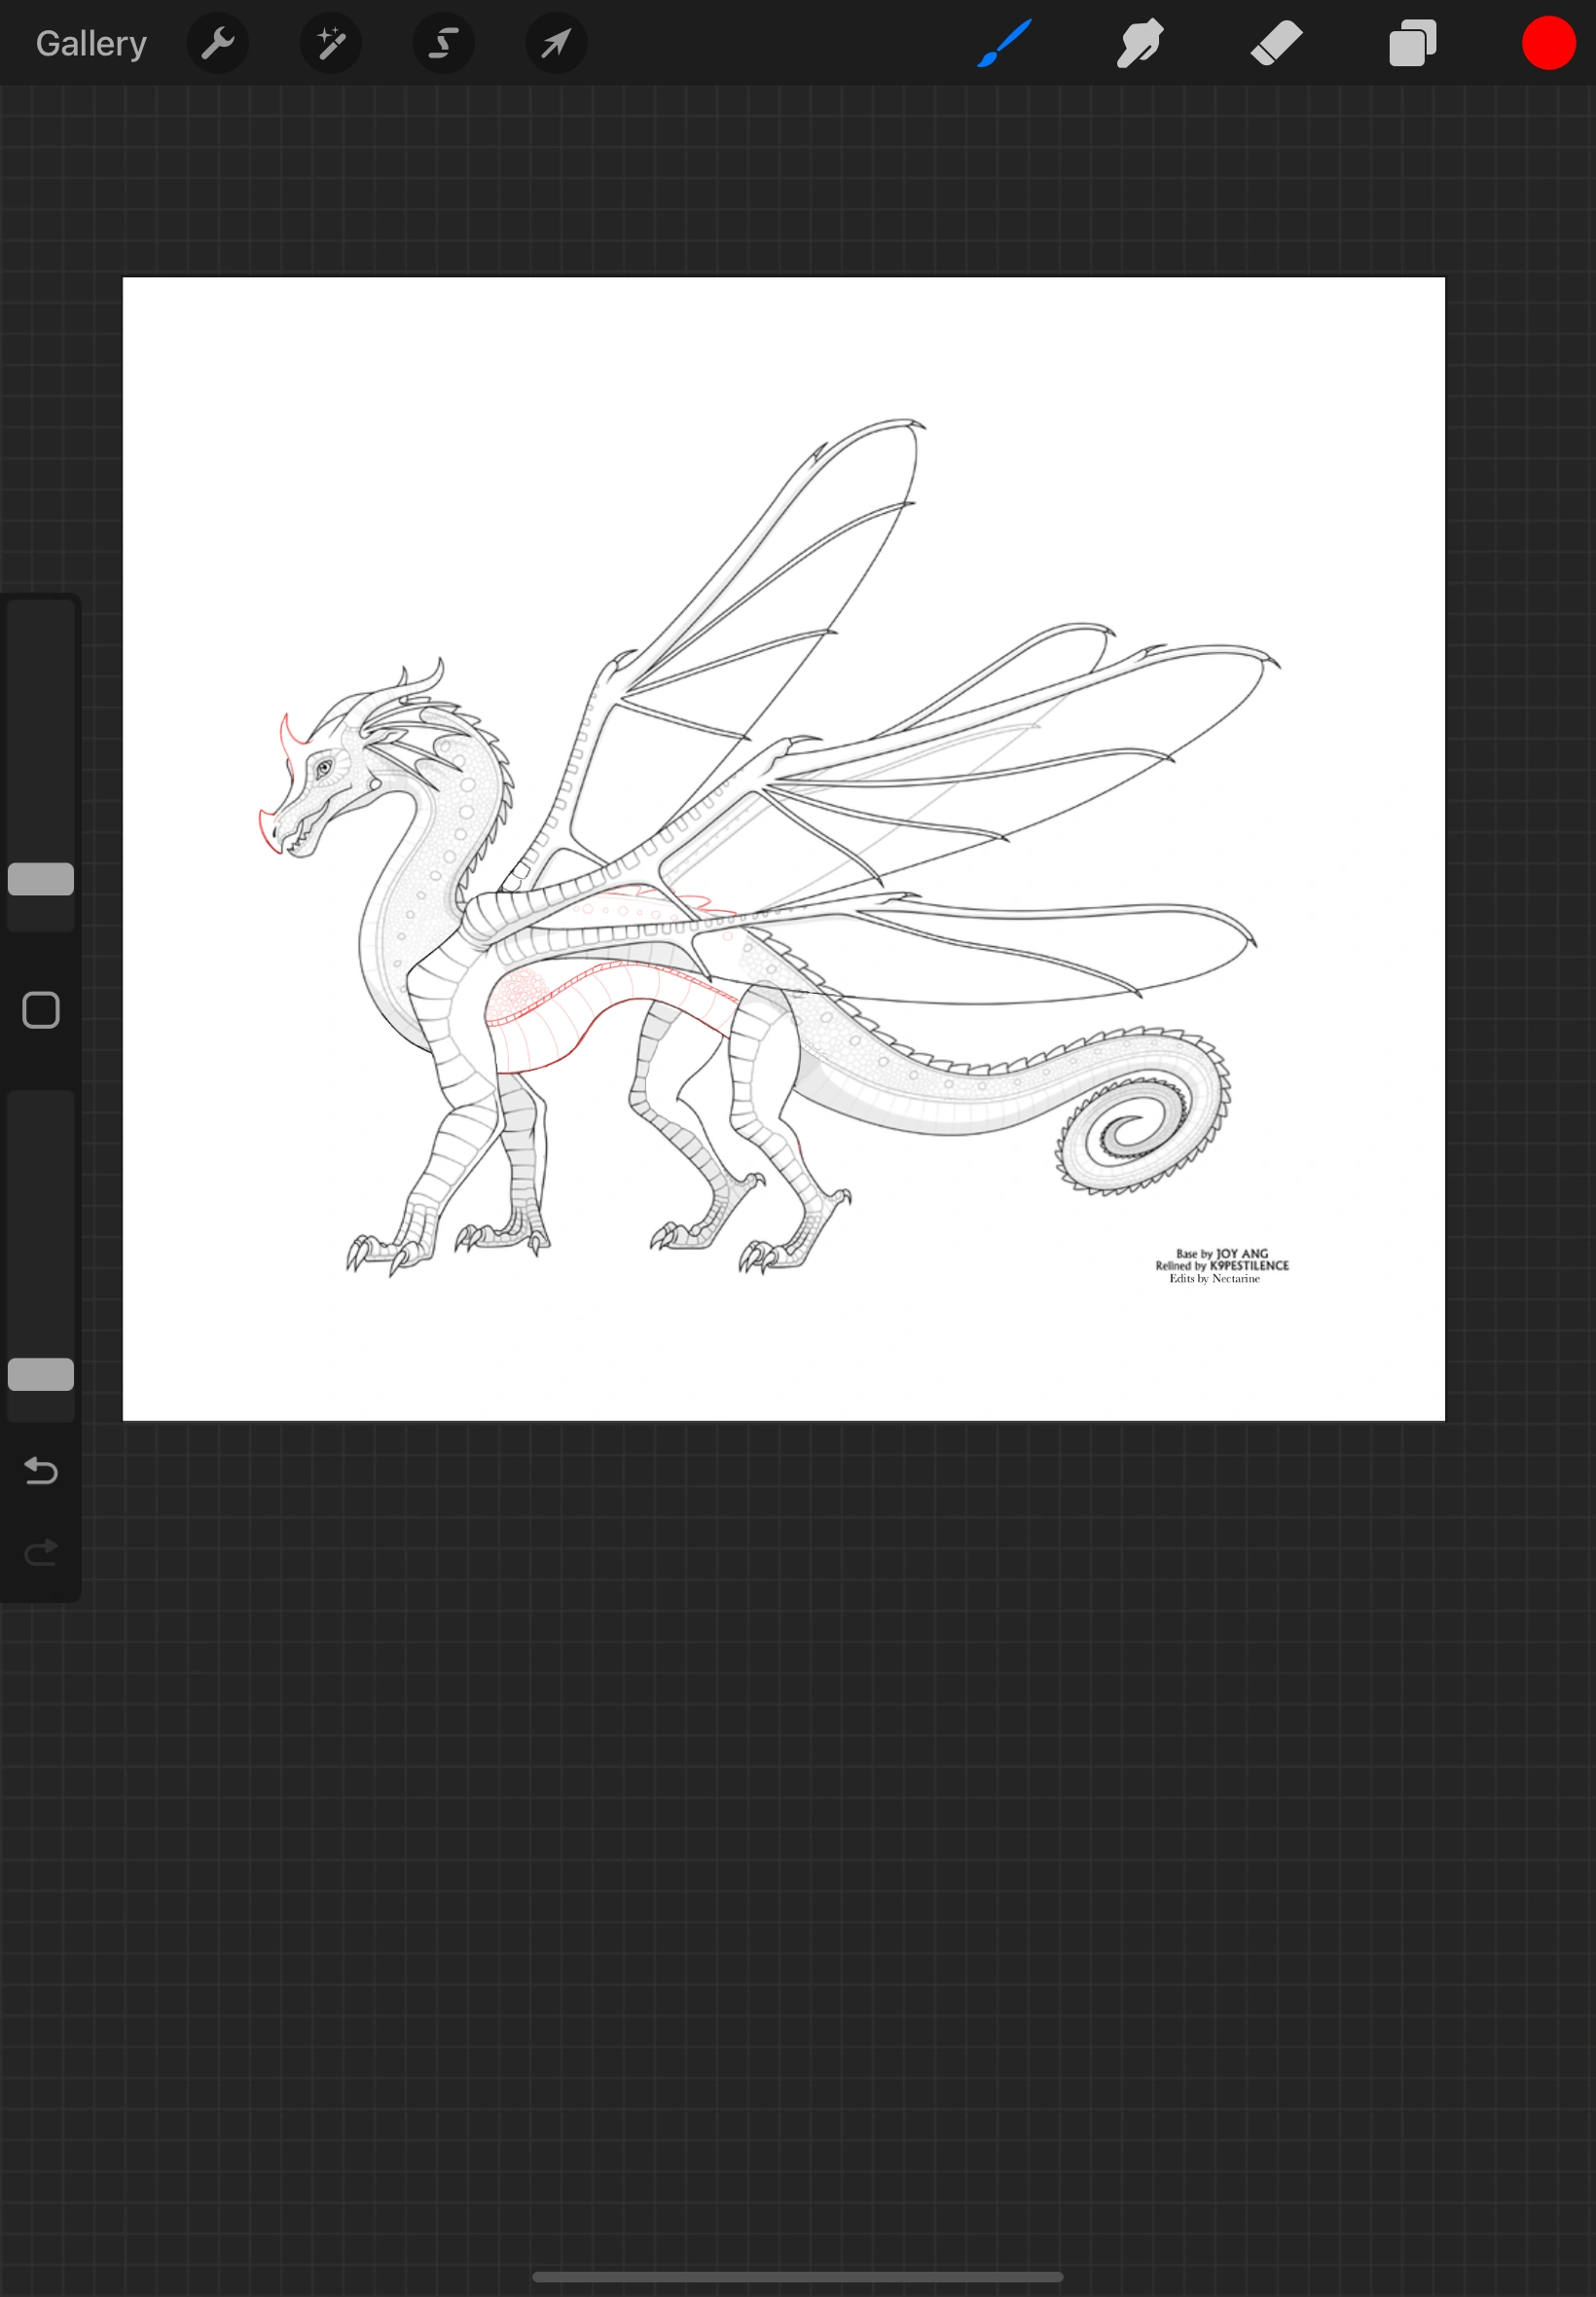1596x2297 pixels.
Task: Open the Adjustments magic wand menu
Action: click(x=330, y=43)
